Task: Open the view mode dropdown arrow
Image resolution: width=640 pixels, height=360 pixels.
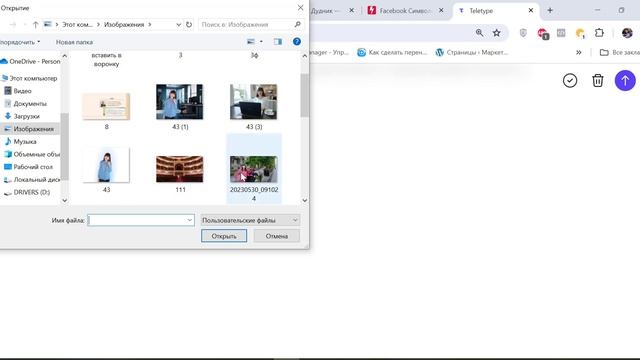Action: tap(261, 42)
